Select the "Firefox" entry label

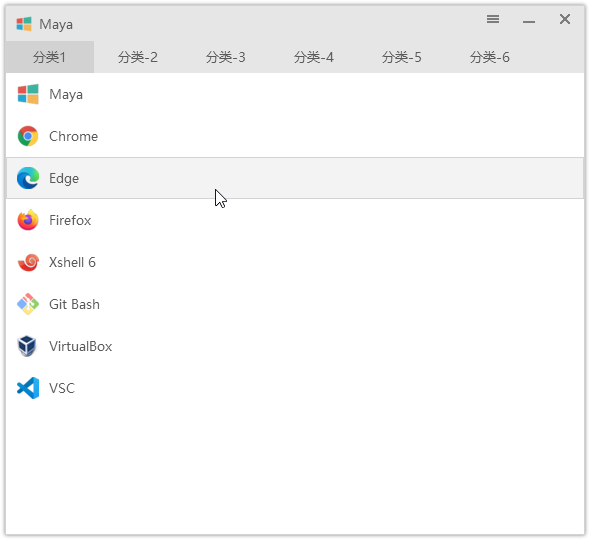[70, 220]
